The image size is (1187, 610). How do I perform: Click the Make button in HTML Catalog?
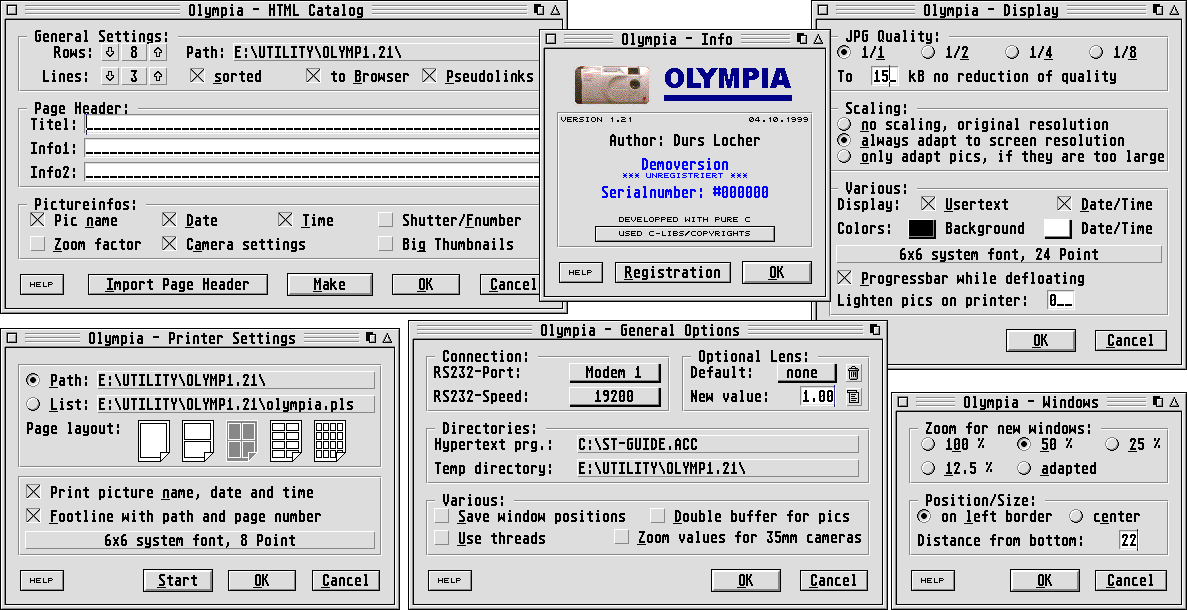click(x=329, y=285)
